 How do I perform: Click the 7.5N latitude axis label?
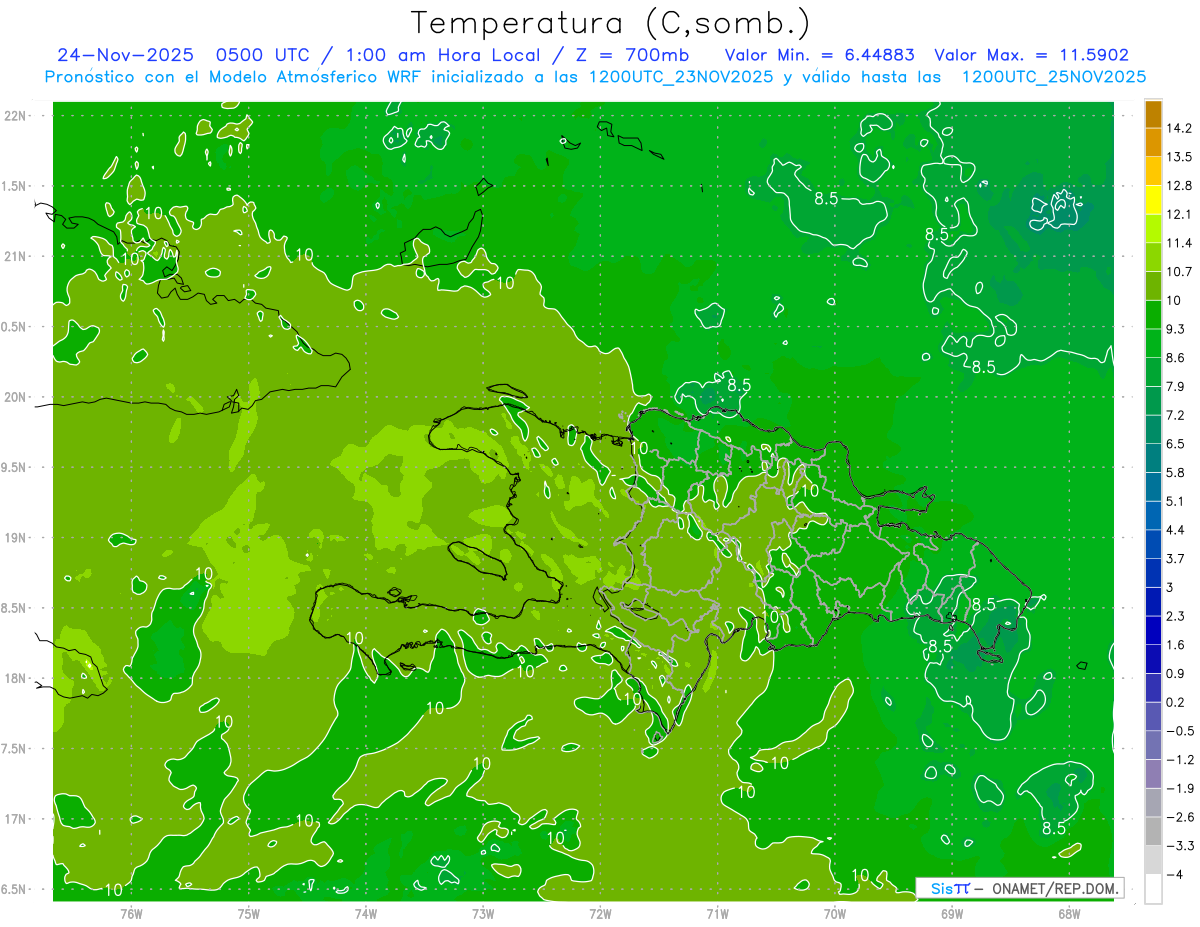coord(15,749)
